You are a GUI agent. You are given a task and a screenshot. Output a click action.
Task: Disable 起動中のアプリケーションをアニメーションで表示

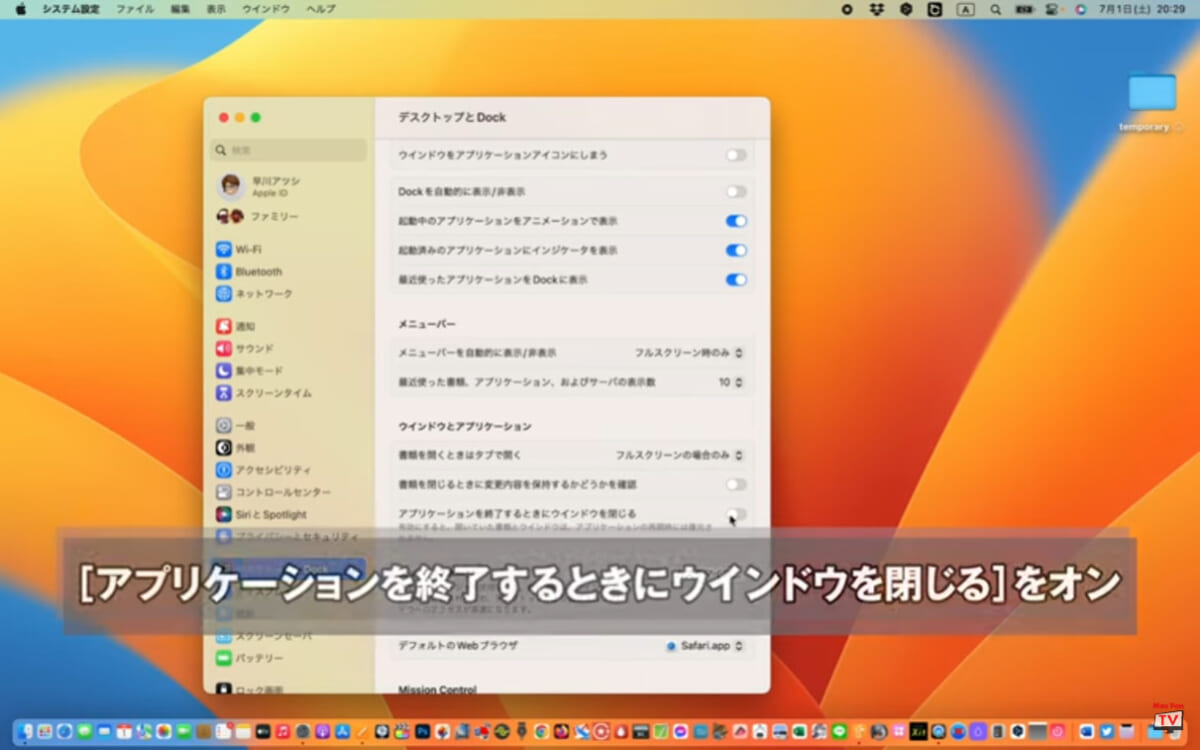click(736, 221)
